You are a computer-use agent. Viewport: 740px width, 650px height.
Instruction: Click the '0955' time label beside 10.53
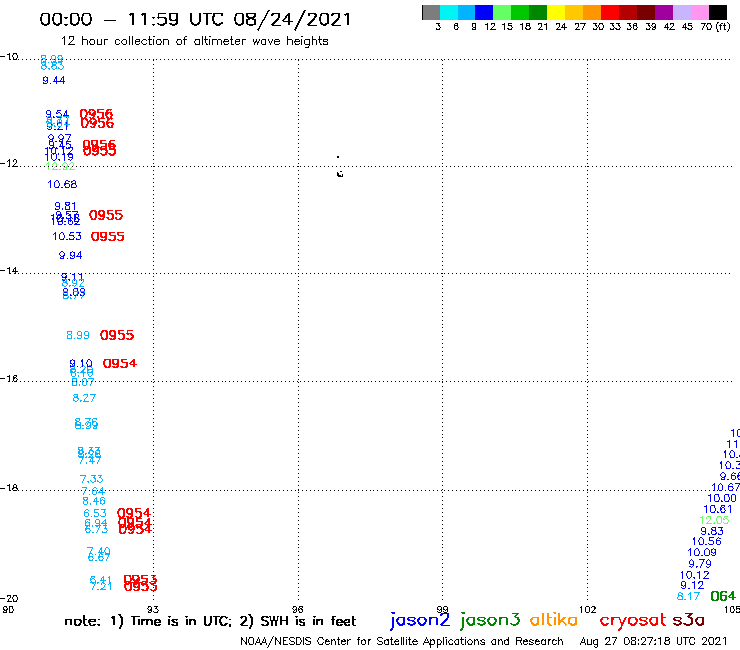[x=108, y=236]
